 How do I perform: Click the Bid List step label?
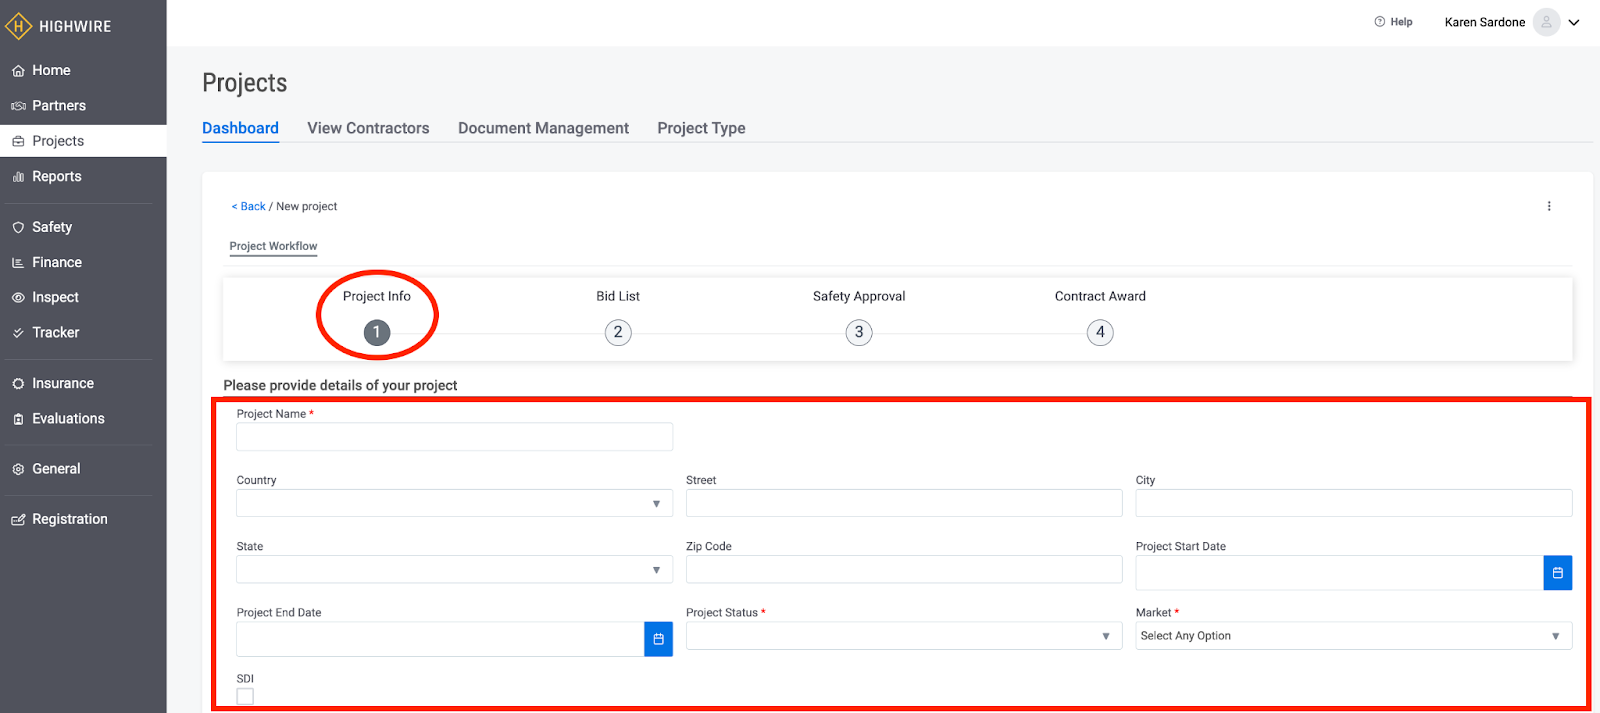click(x=618, y=296)
